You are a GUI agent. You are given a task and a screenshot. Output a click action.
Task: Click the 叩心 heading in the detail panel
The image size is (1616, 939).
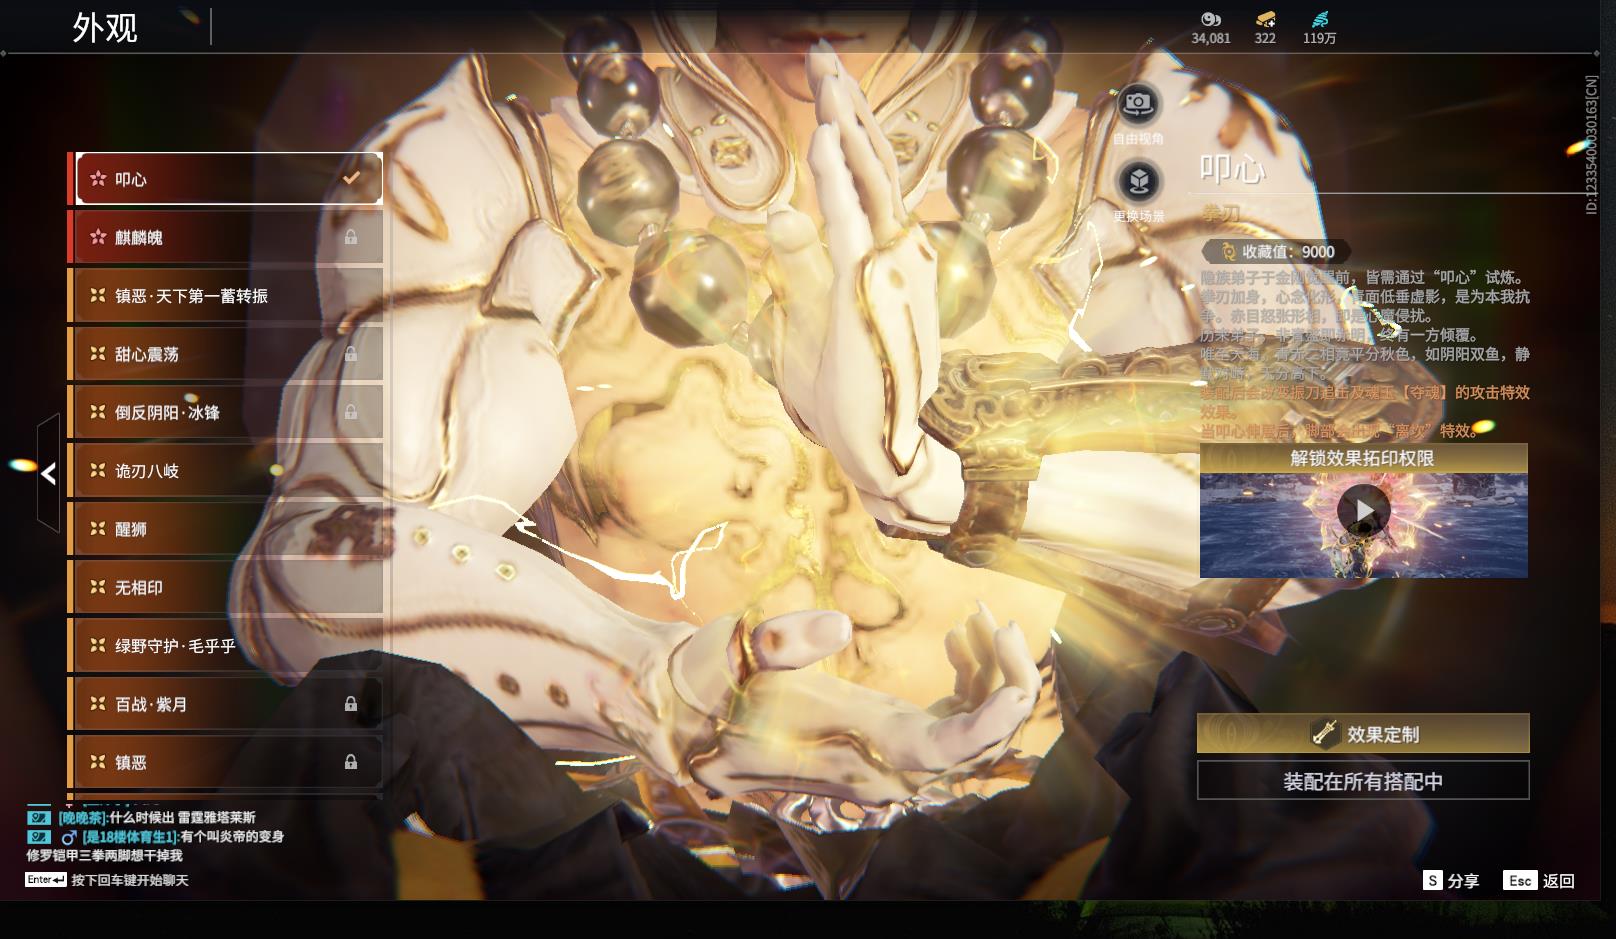(1232, 168)
